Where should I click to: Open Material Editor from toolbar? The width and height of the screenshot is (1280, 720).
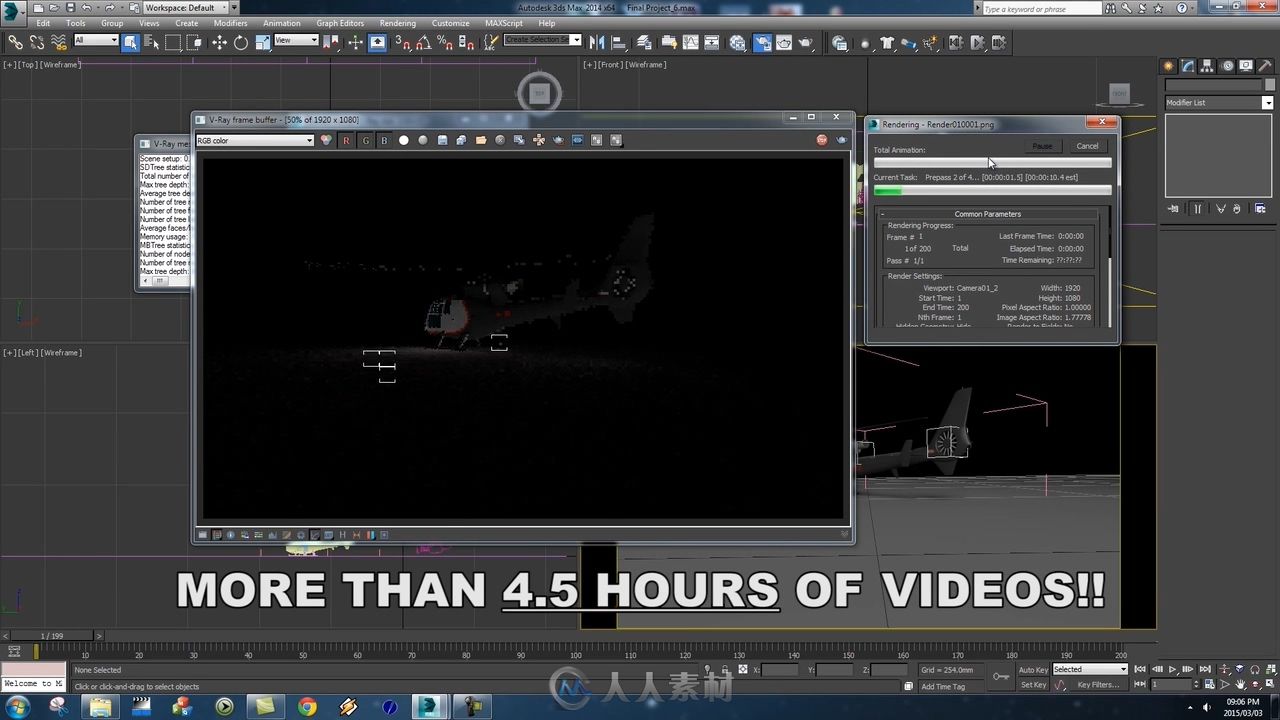[x=737, y=43]
